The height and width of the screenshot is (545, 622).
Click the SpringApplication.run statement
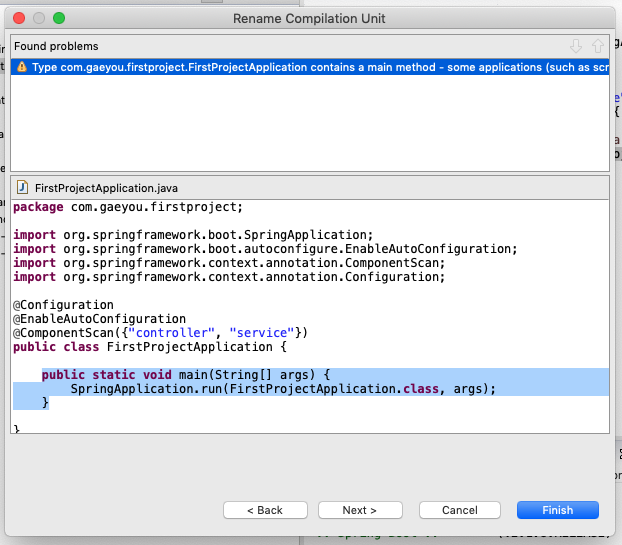pyautogui.click(x=283, y=389)
